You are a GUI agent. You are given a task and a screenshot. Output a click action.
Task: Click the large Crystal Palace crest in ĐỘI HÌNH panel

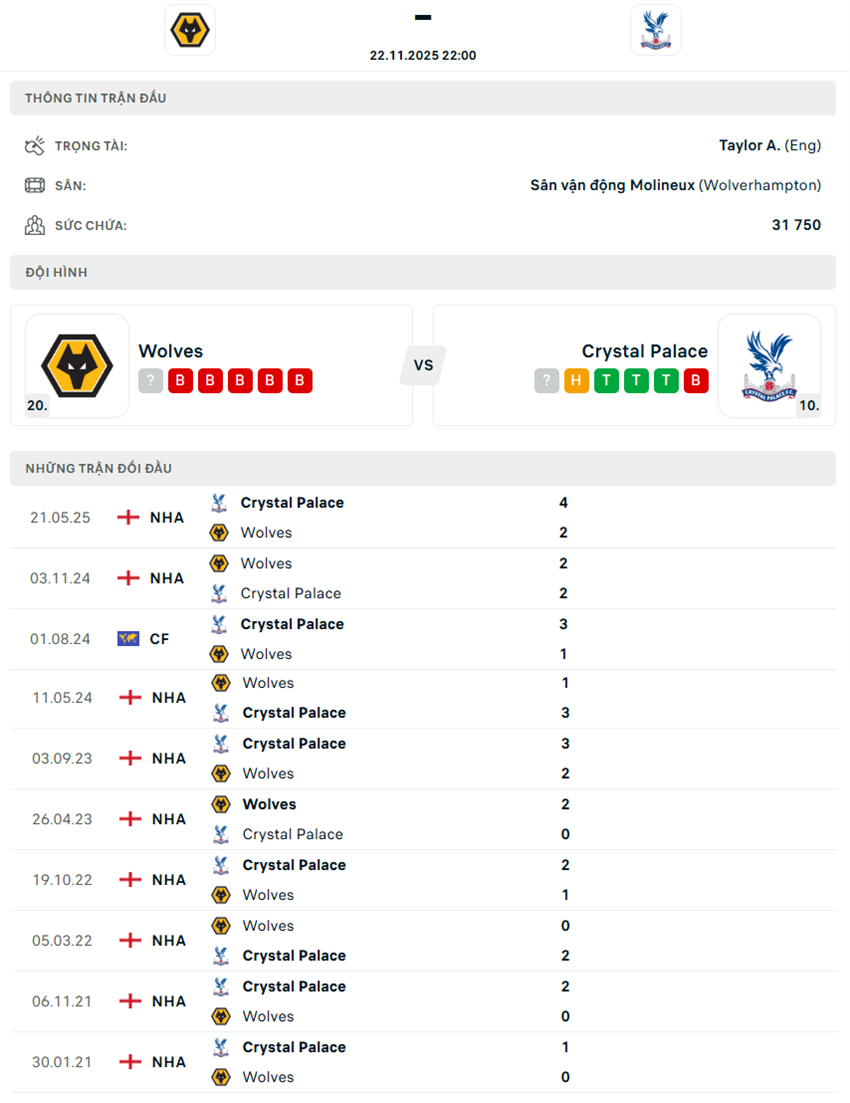(x=770, y=365)
